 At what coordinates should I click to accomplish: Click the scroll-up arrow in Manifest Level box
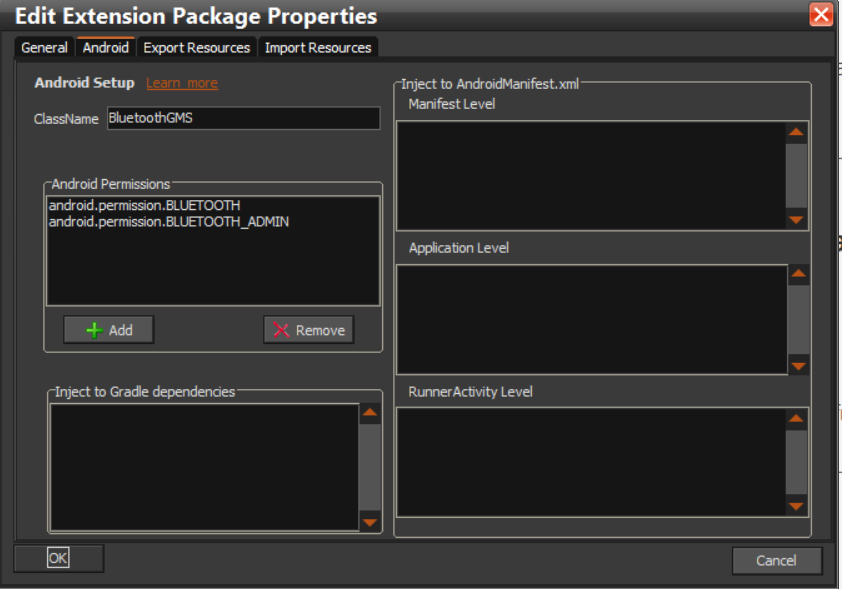(796, 132)
